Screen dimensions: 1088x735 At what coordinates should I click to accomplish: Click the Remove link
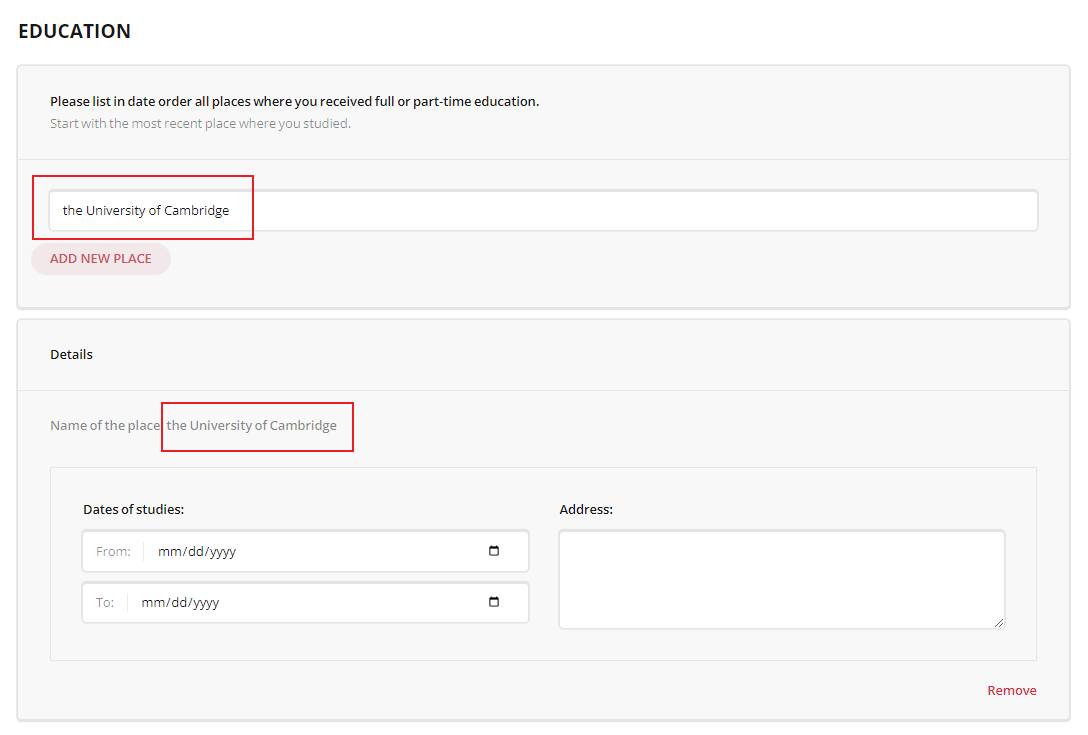[x=1011, y=690]
